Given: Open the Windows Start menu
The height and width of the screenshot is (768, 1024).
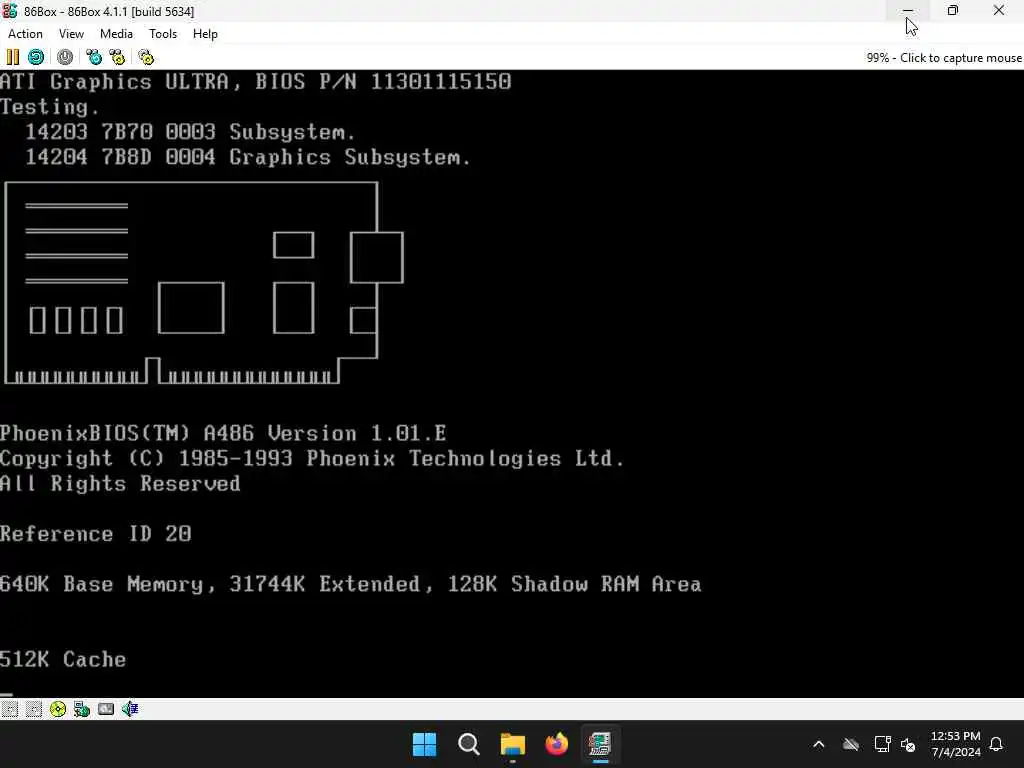Looking at the screenshot, I should click(x=424, y=744).
